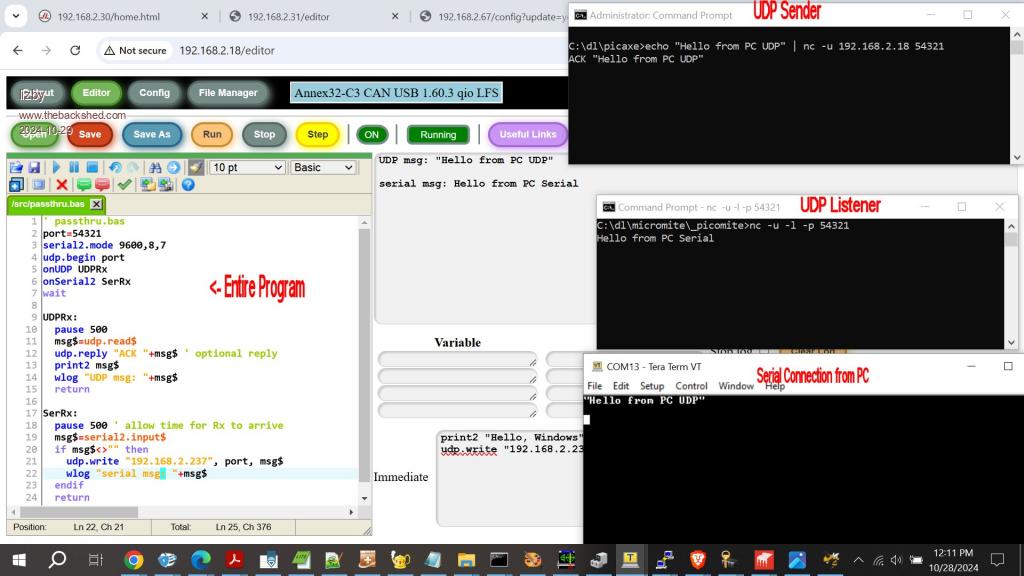The width and height of the screenshot is (1024, 576).
Task: Open the 10 pt font size dropdown
Action: 247,168
